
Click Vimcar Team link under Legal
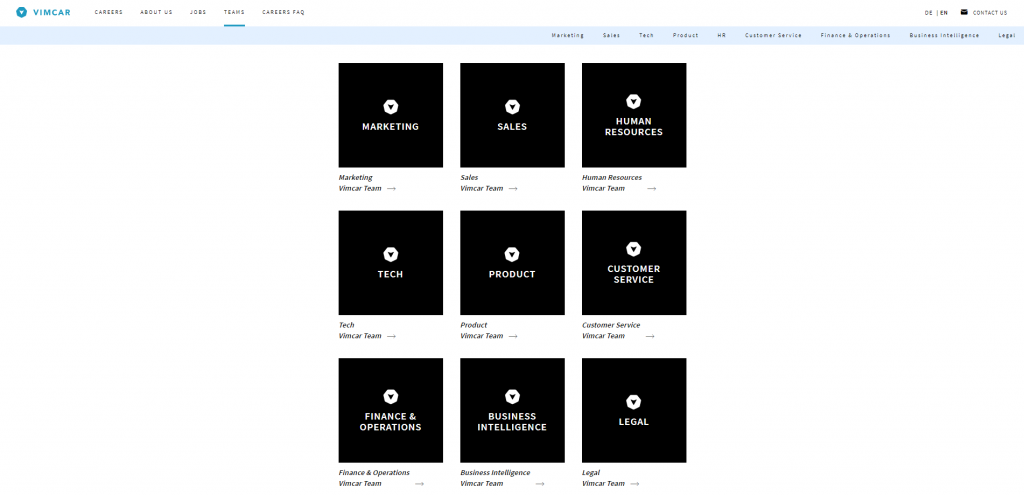tap(603, 484)
